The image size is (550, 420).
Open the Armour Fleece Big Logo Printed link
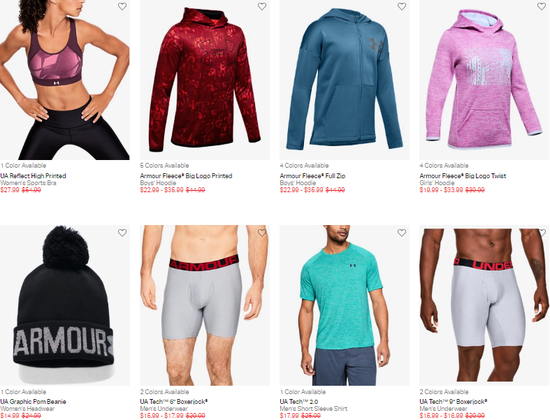(186, 176)
